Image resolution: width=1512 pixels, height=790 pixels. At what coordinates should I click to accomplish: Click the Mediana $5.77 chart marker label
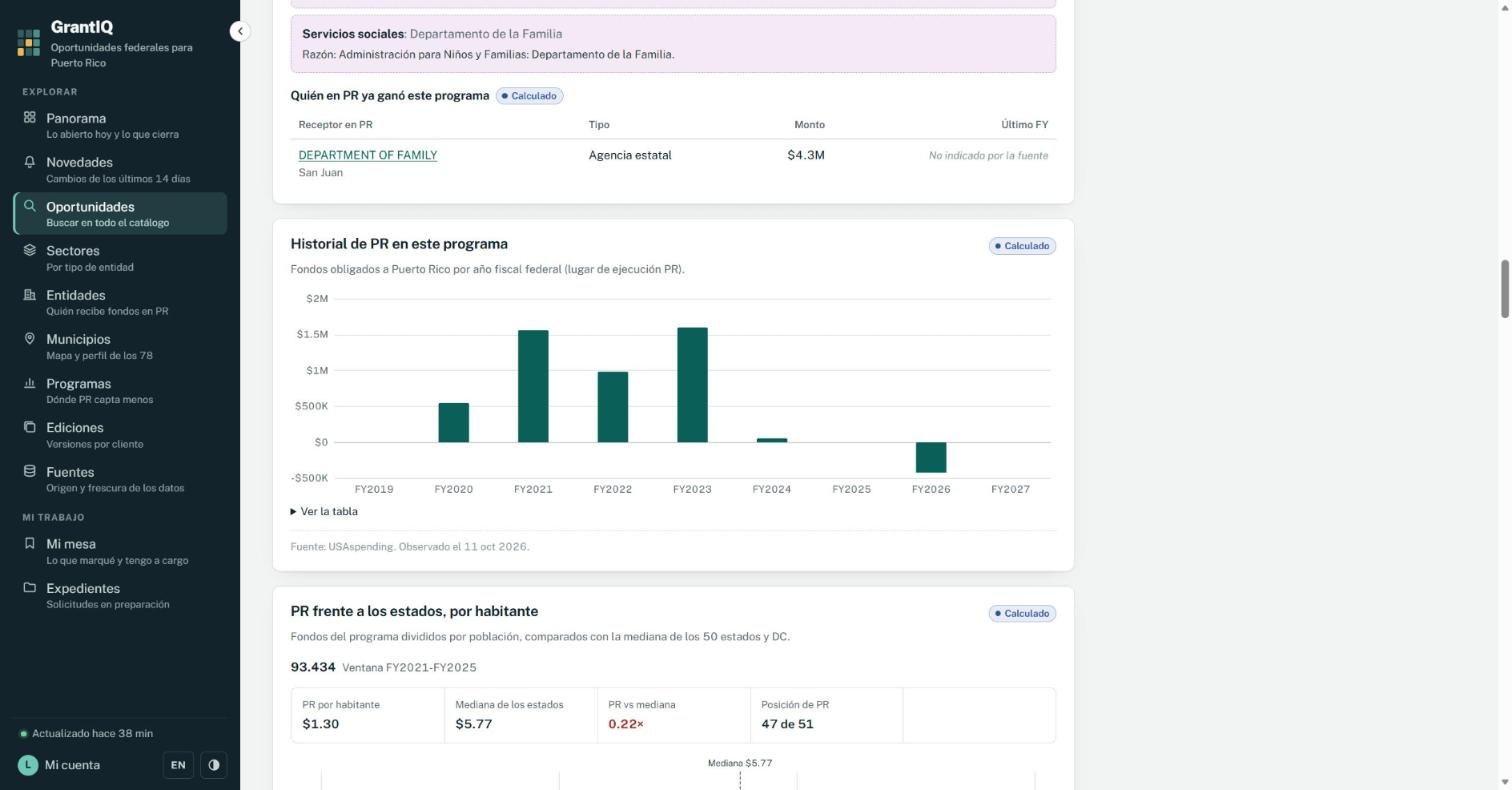coord(740,763)
